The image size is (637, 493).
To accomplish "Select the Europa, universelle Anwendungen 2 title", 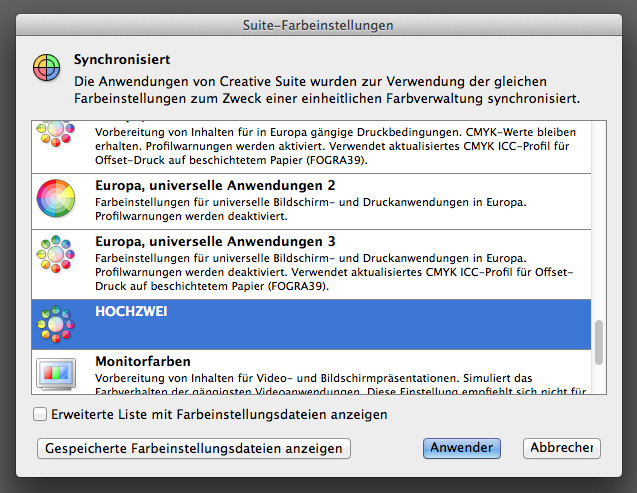I will [214, 186].
